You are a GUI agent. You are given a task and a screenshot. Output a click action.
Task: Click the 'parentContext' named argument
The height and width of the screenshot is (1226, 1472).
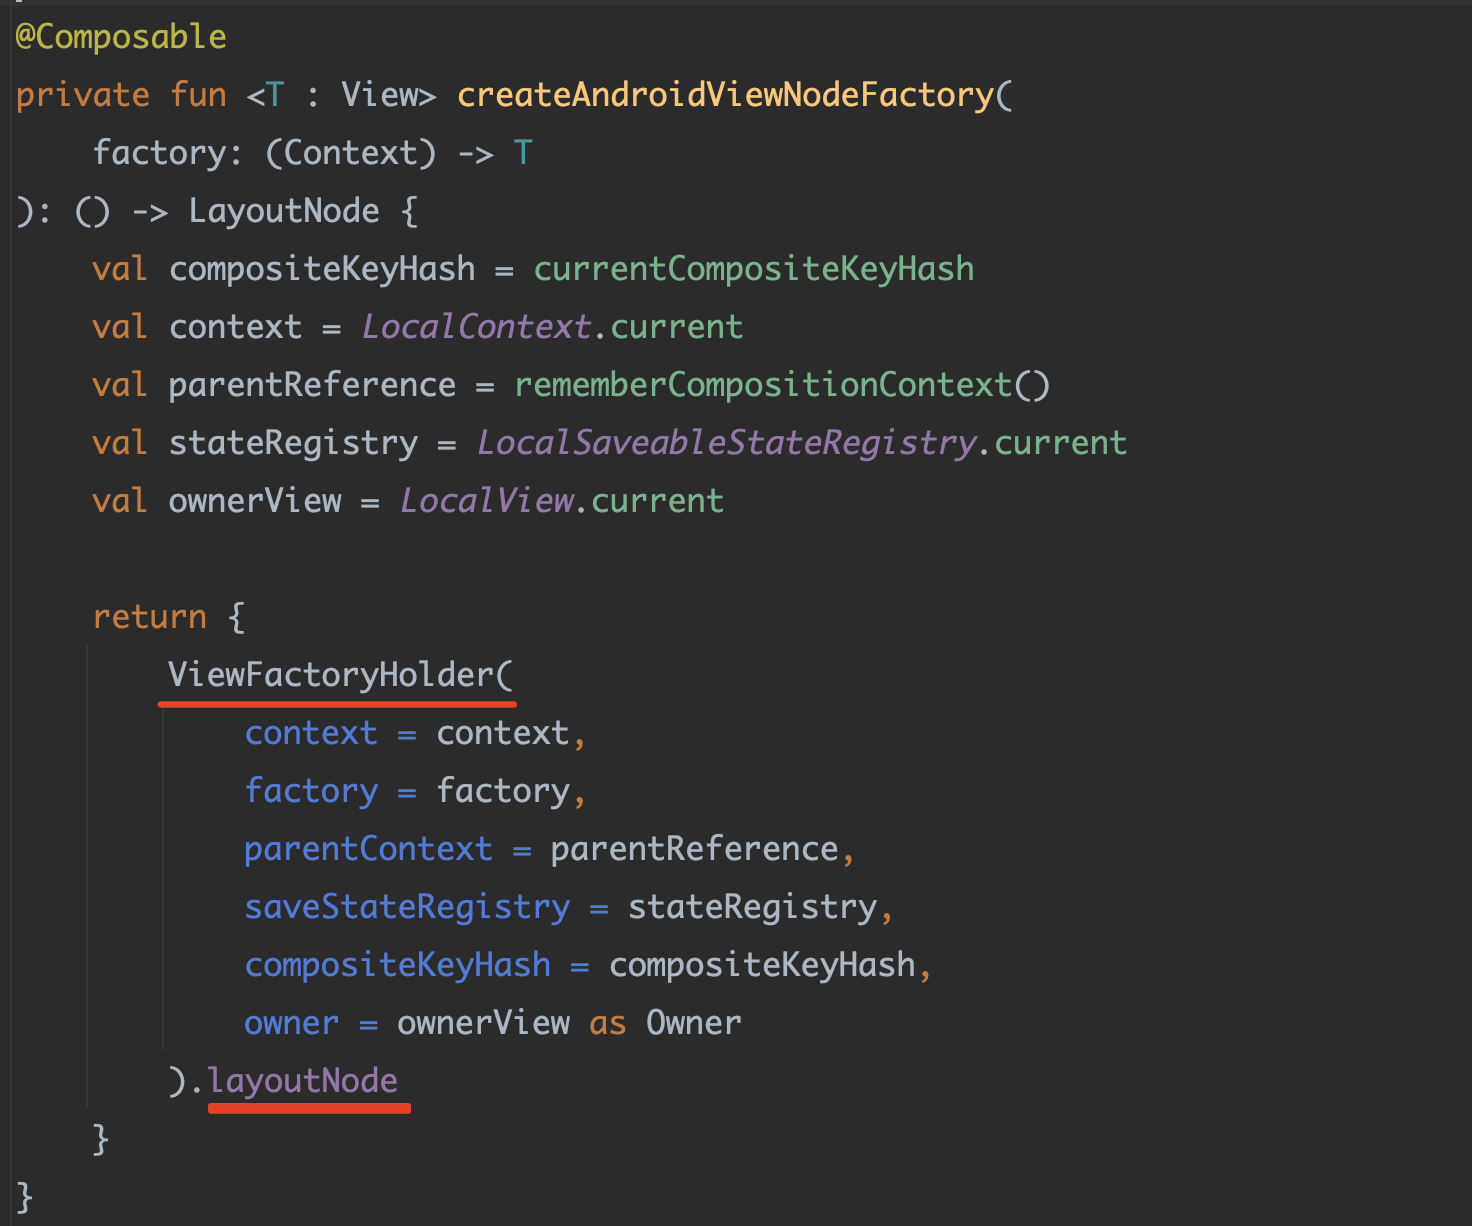(x=369, y=849)
